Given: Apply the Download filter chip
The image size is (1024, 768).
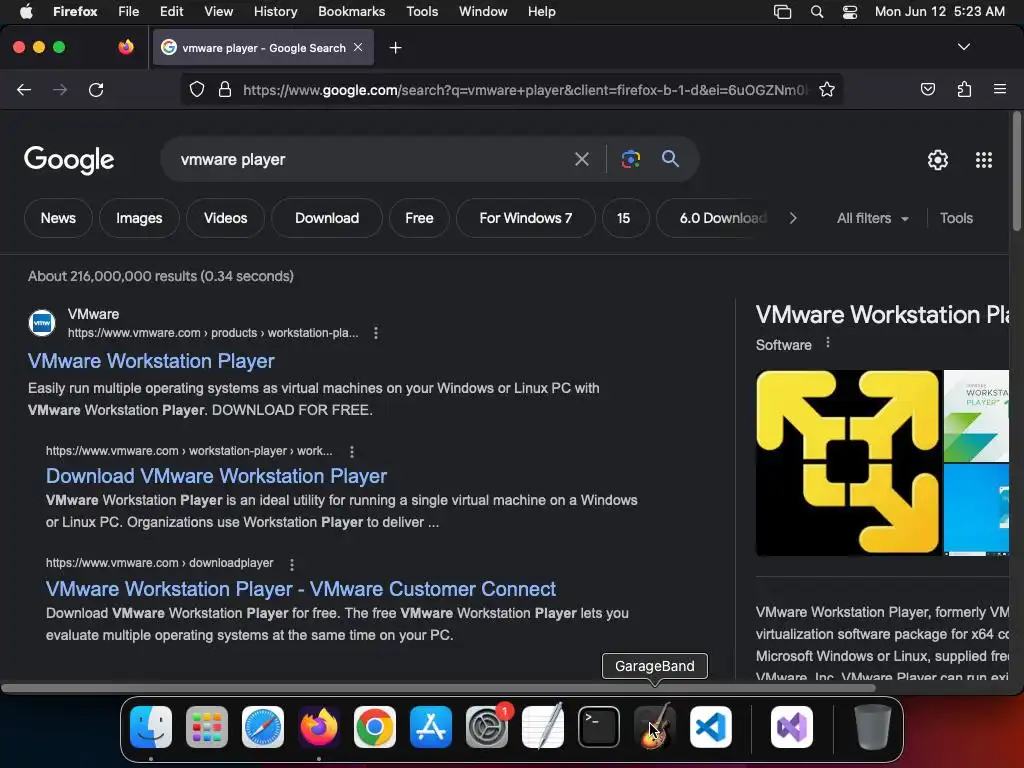Looking at the screenshot, I should 327,218.
